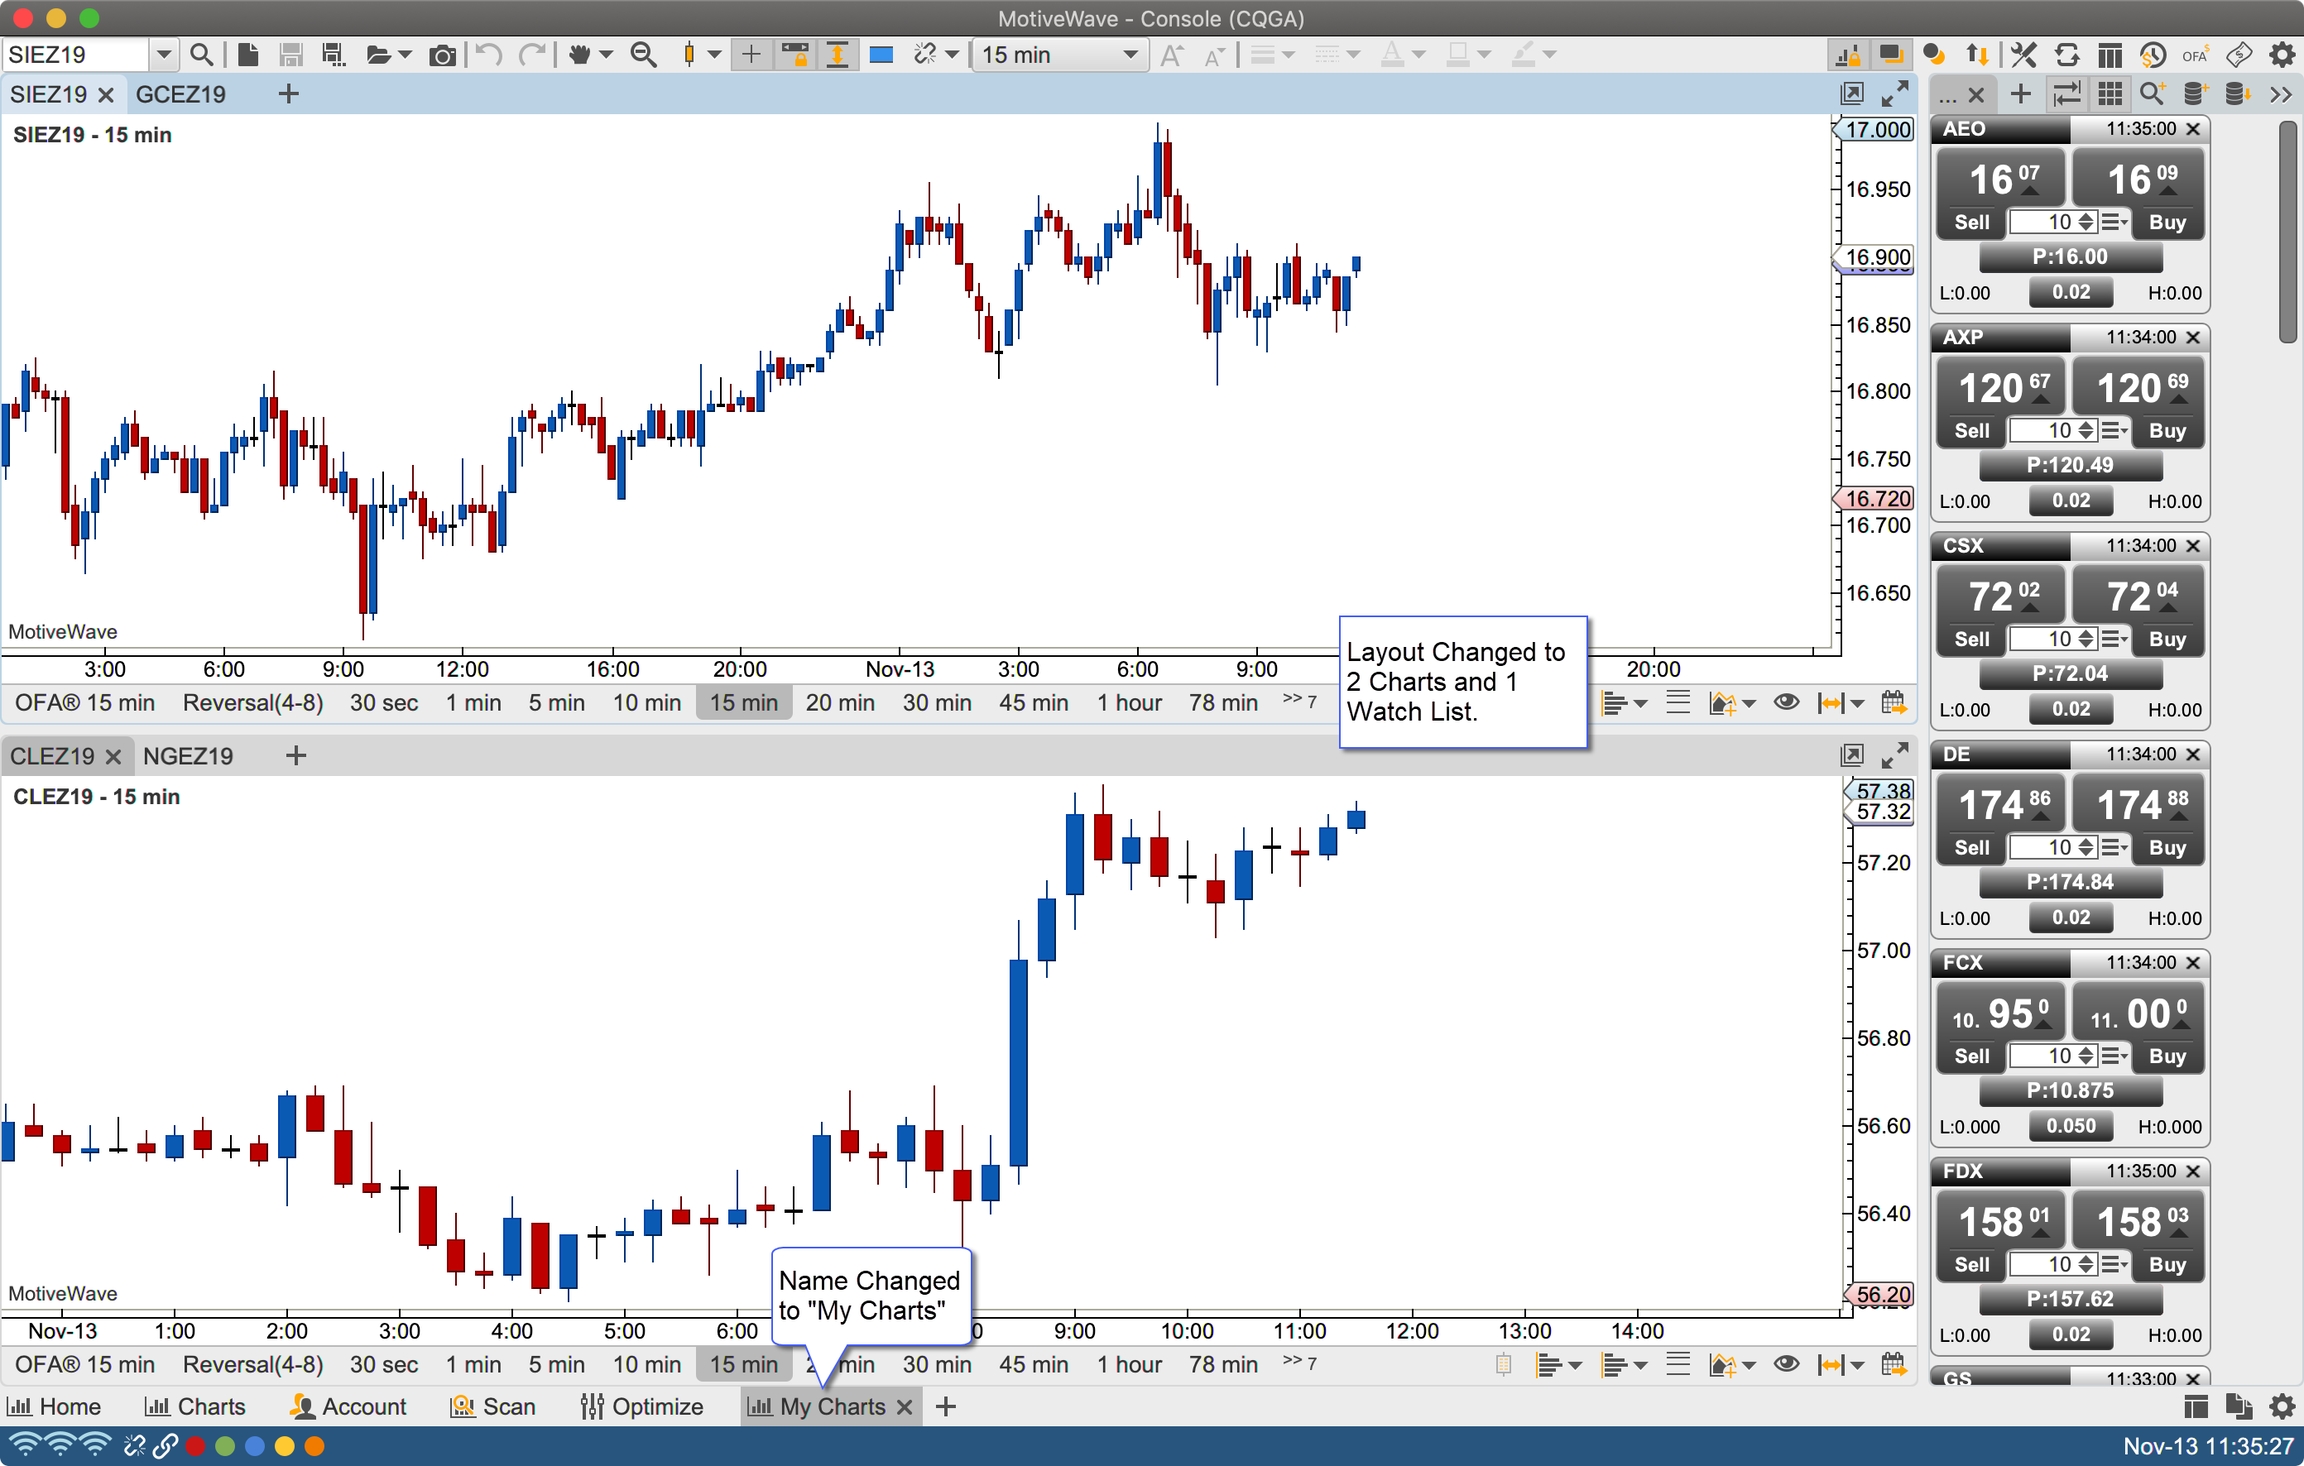
Task: Select 1 hour bar size in SIEZ19 chart
Action: pyautogui.click(x=1129, y=702)
